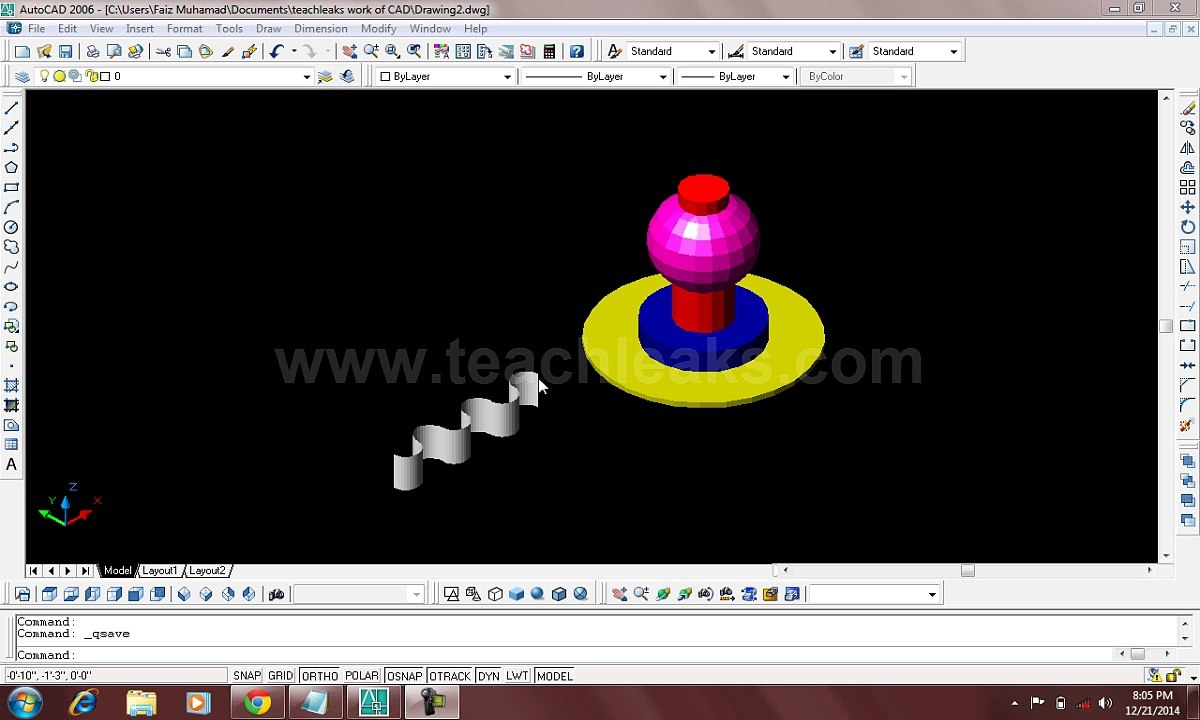Open the Layer Properties Manager icon
This screenshot has height=720, width=1200.
click(22, 76)
